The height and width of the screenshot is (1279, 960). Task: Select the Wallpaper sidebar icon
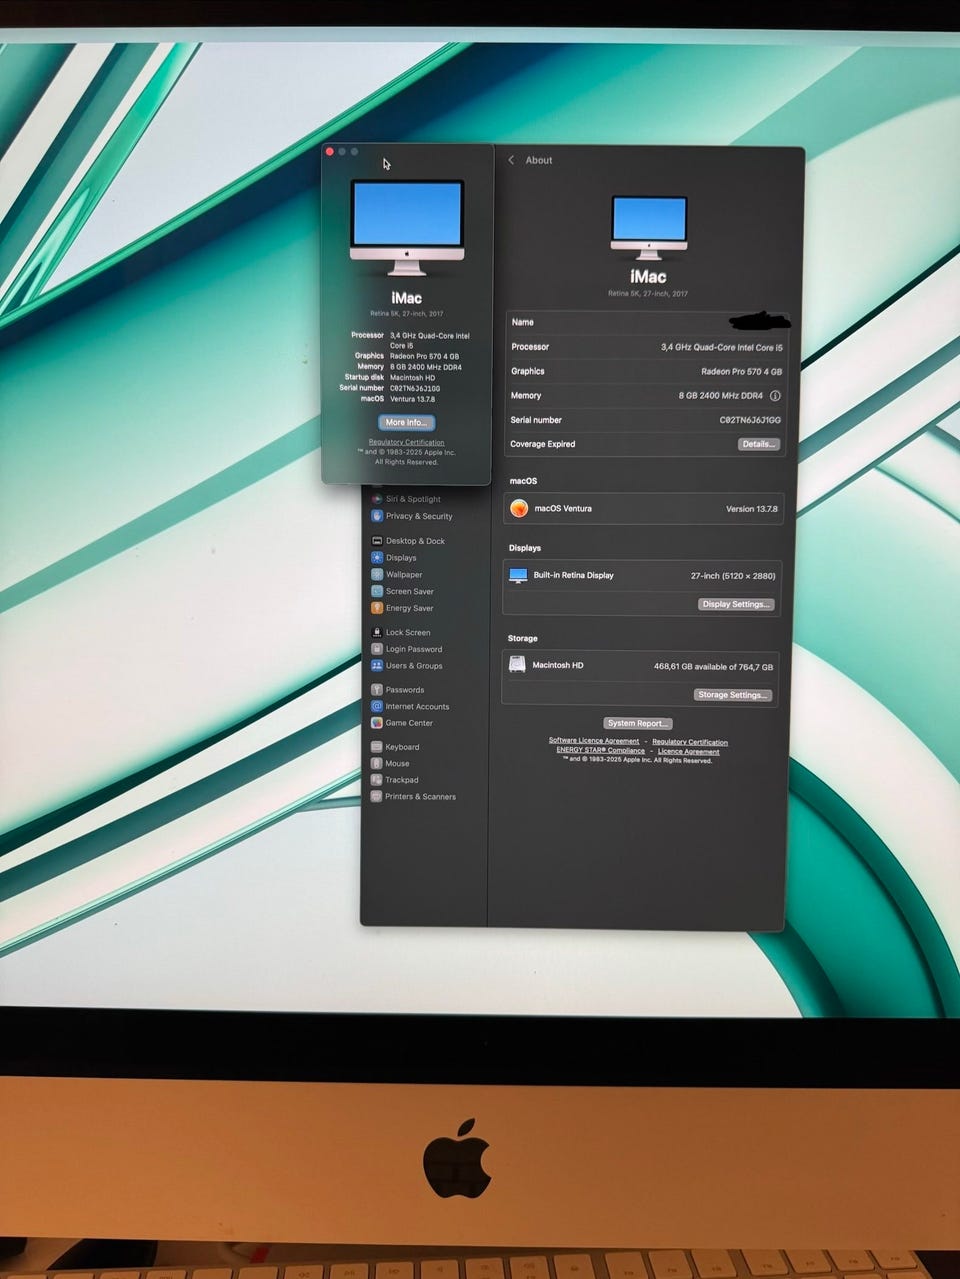click(x=377, y=574)
